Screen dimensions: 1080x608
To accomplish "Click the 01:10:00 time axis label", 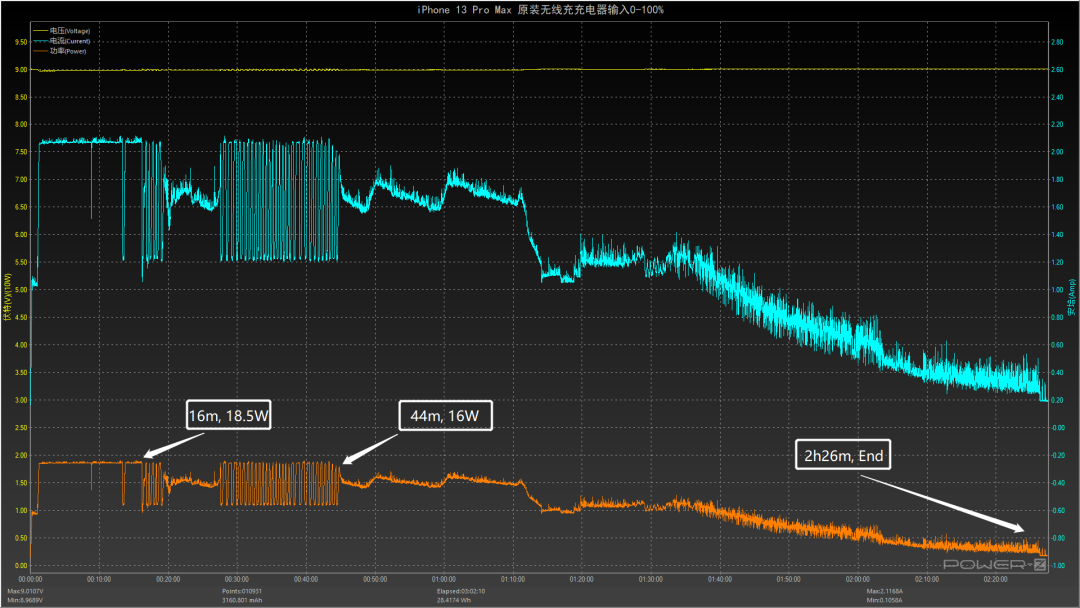I will (x=512, y=580).
